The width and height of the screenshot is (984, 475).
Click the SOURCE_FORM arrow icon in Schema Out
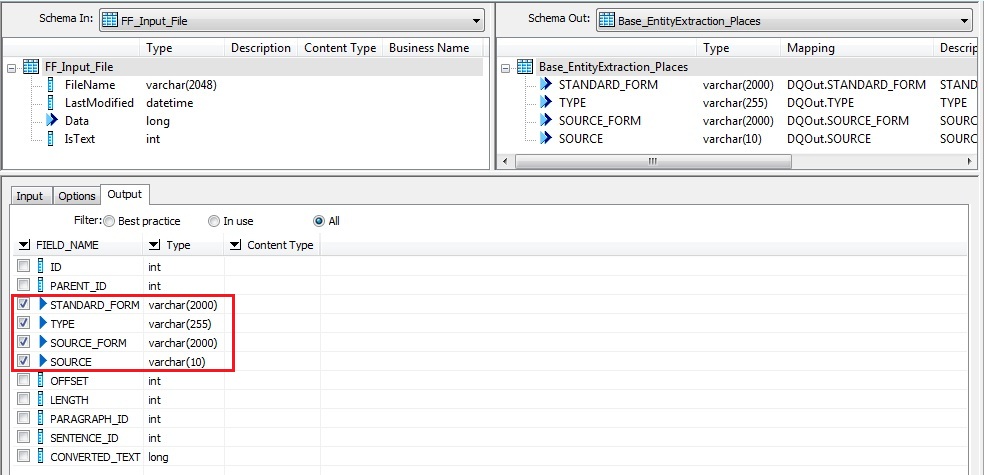click(x=546, y=120)
